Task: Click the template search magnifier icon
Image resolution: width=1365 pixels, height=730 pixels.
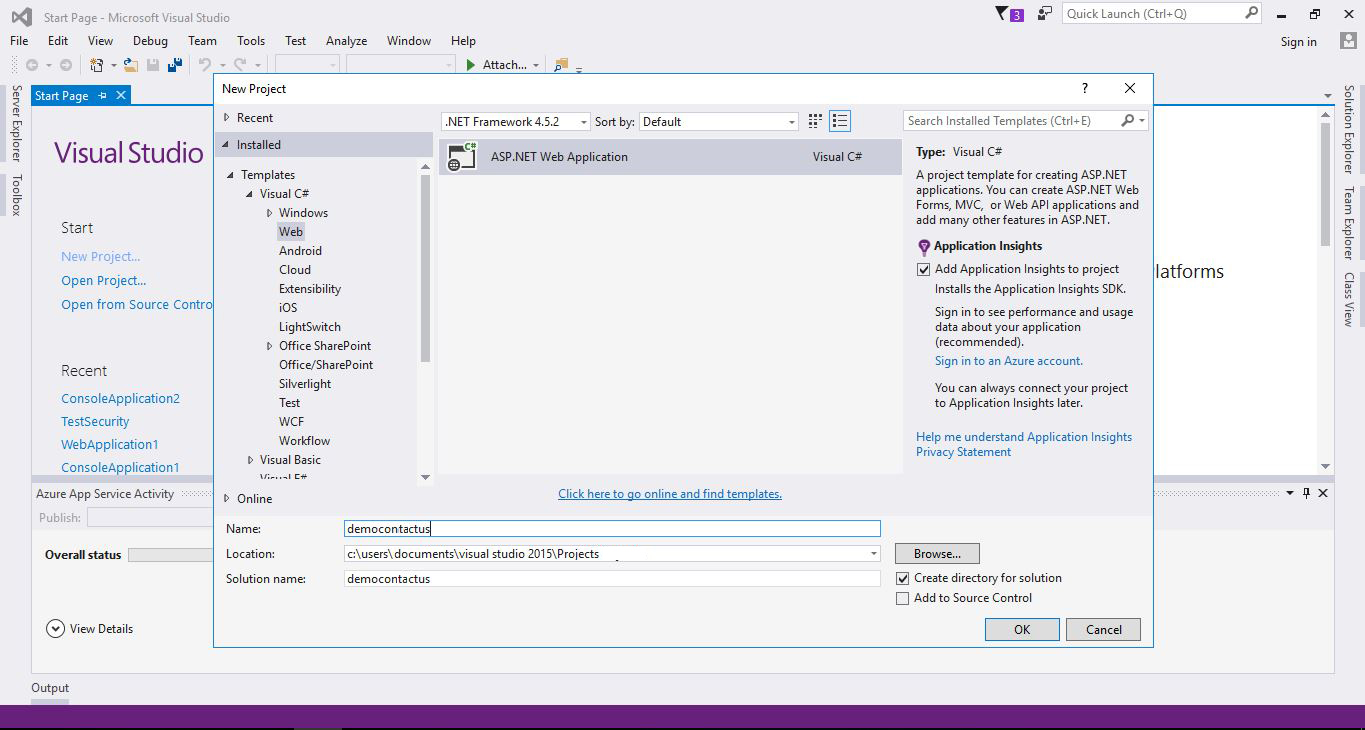Action: 1128,121
